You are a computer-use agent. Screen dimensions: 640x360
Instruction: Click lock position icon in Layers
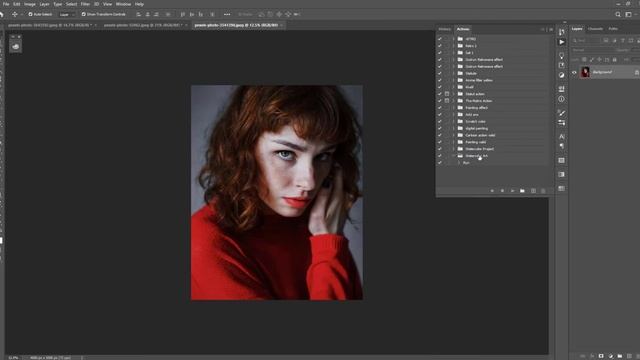click(600, 60)
